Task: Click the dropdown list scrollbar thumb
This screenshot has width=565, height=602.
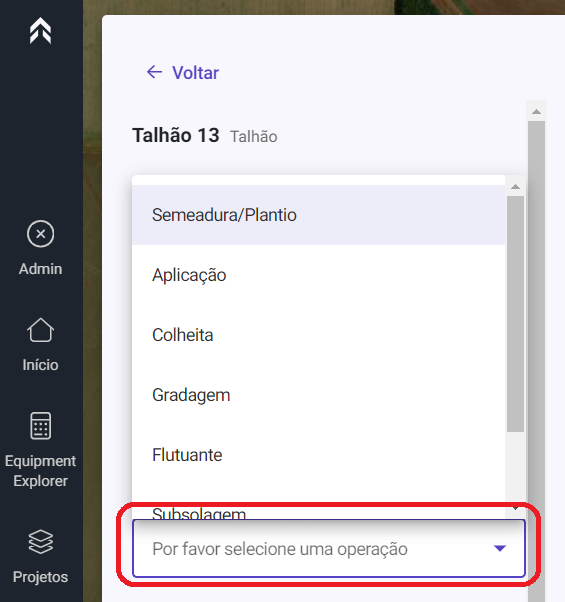Action: (x=515, y=314)
